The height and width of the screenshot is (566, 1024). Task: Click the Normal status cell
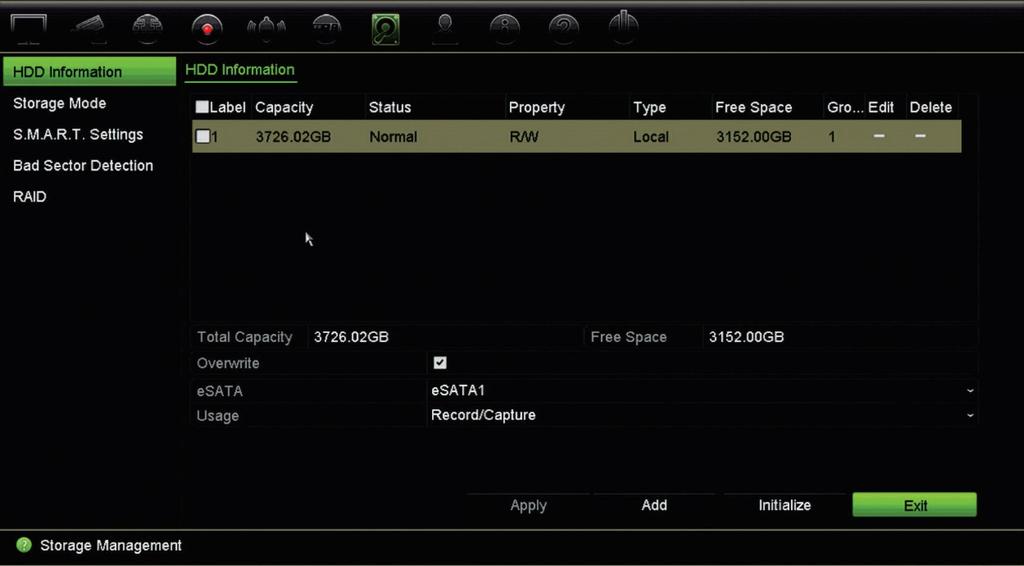coord(393,137)
